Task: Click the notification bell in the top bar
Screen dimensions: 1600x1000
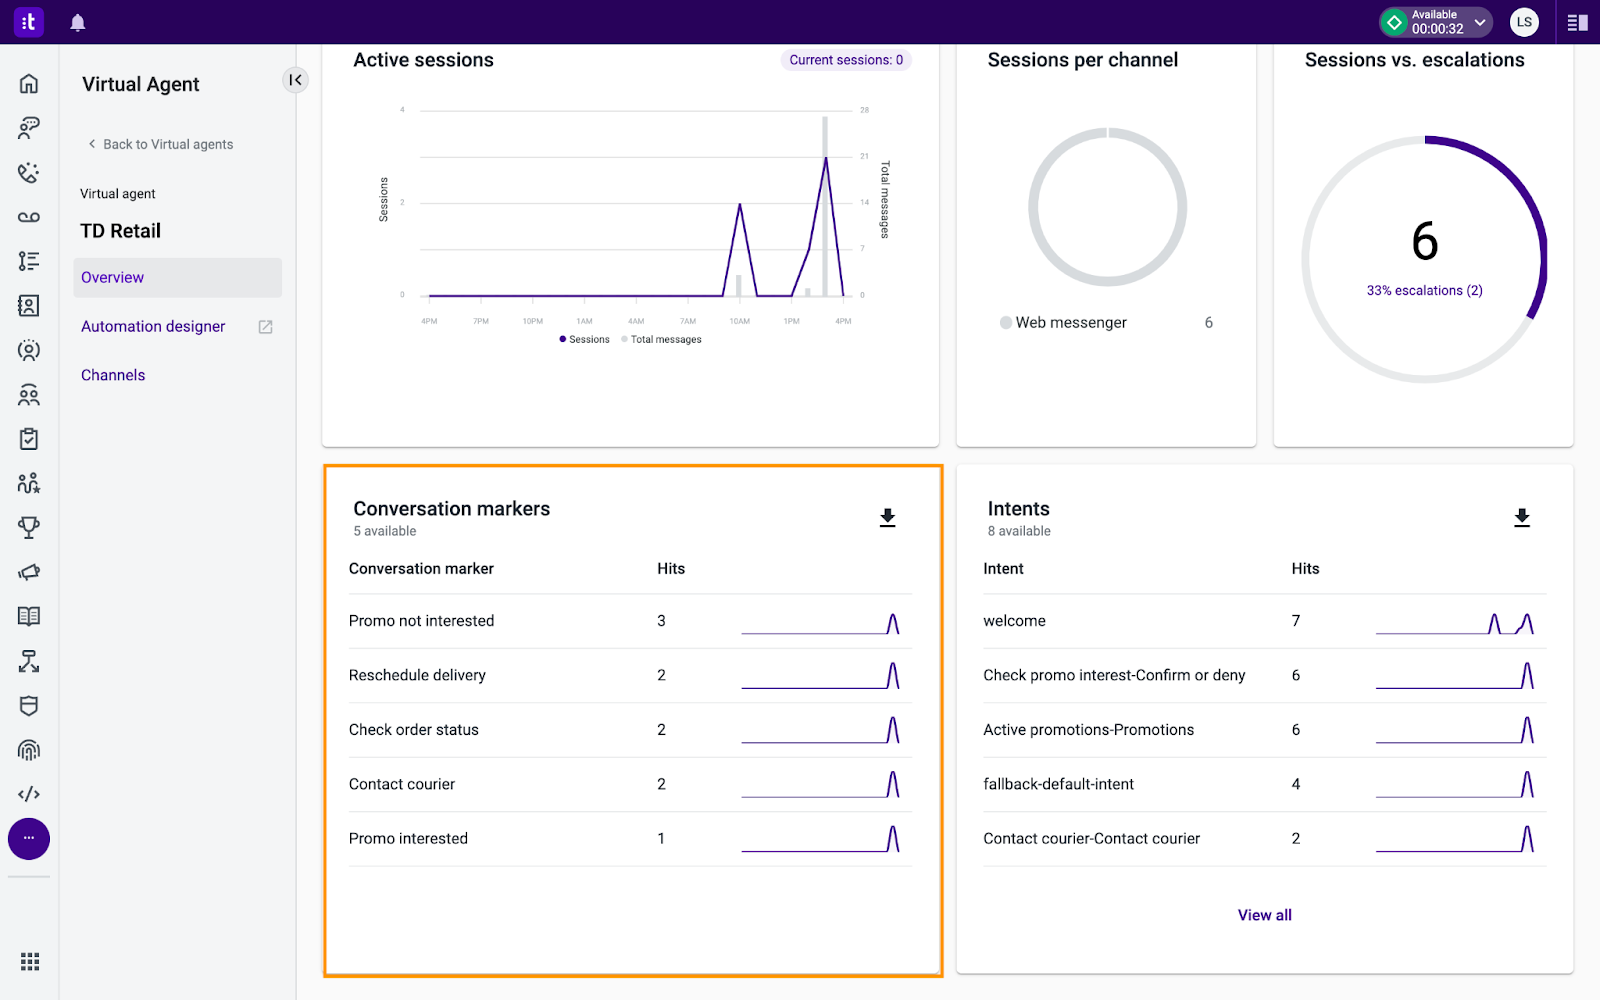Action: tap(77, 22)
